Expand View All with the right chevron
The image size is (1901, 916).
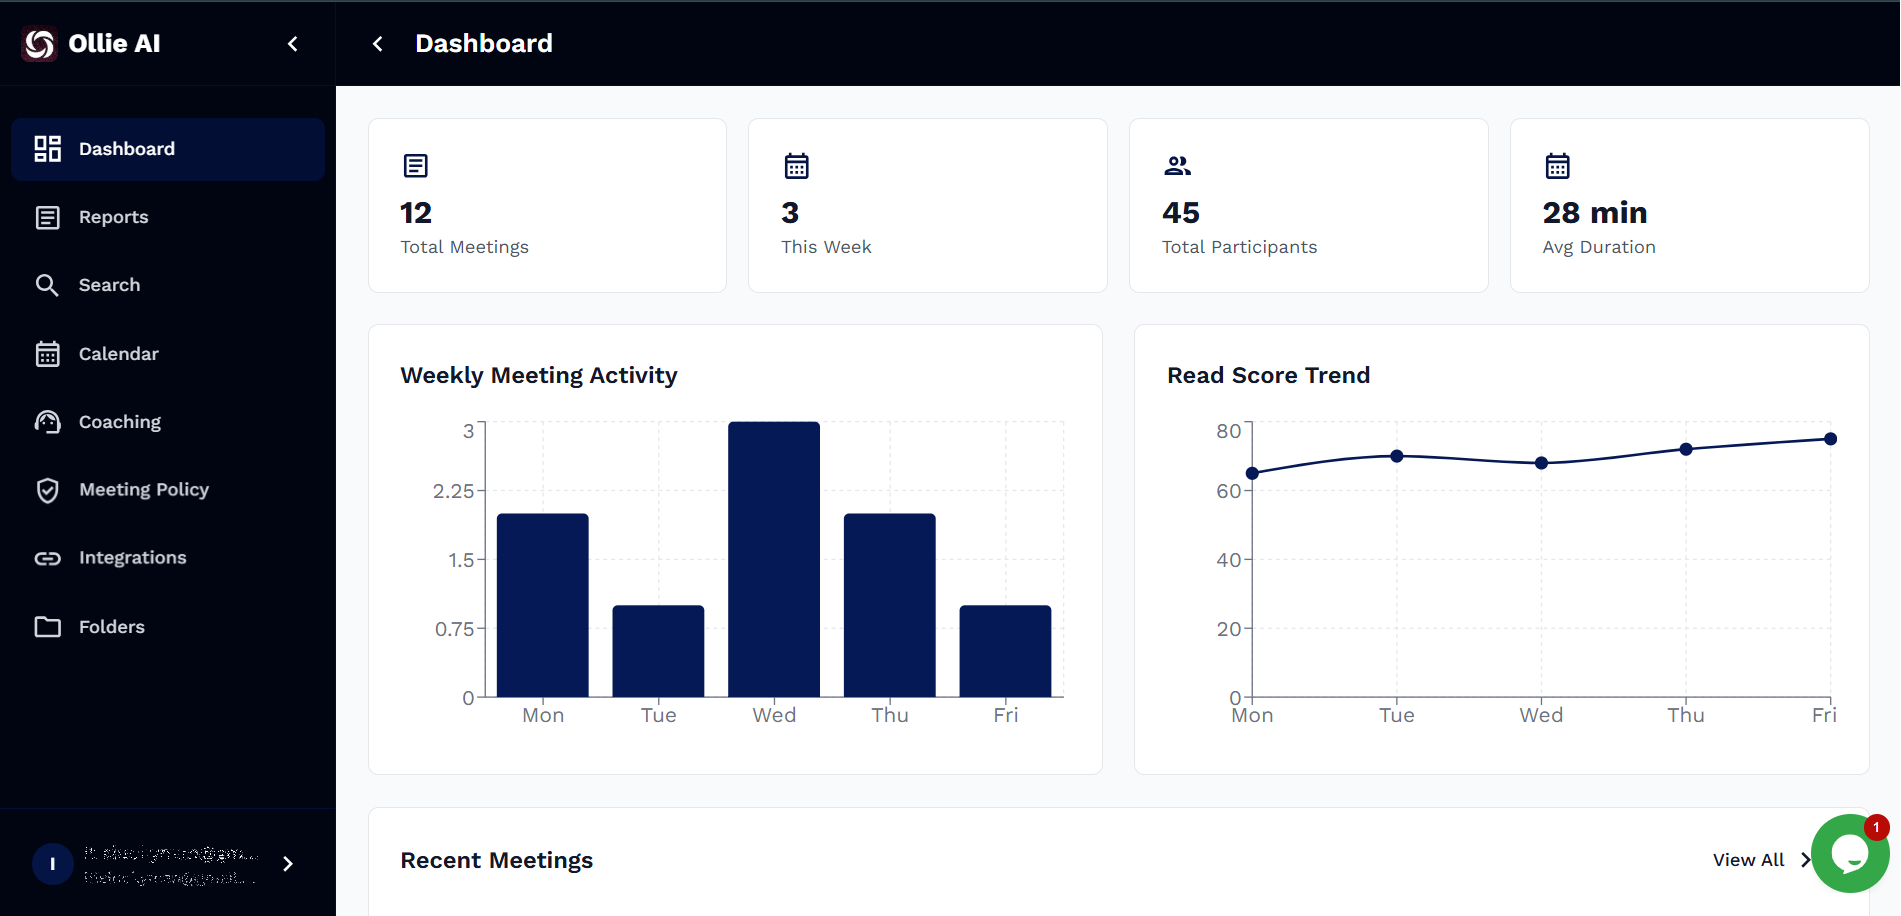tap(1805, 860)
